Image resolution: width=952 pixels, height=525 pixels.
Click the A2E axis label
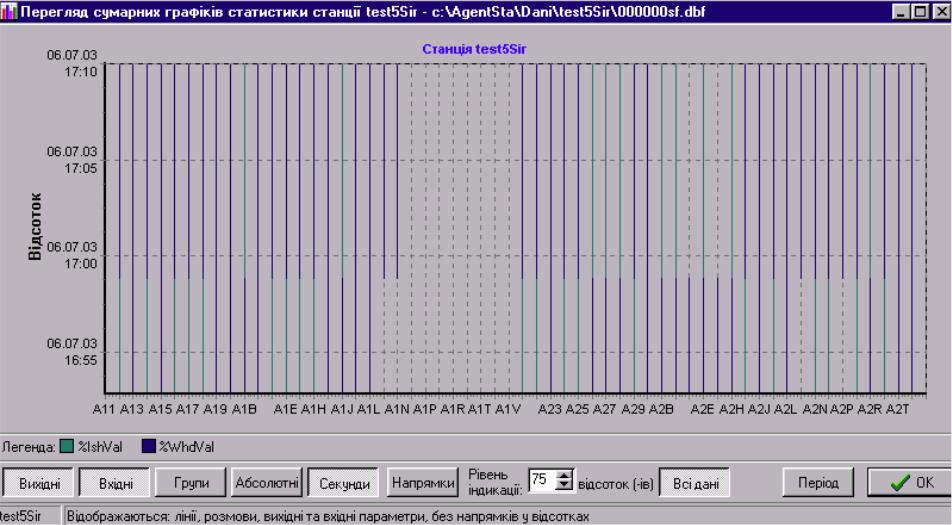tap(702, 409)
